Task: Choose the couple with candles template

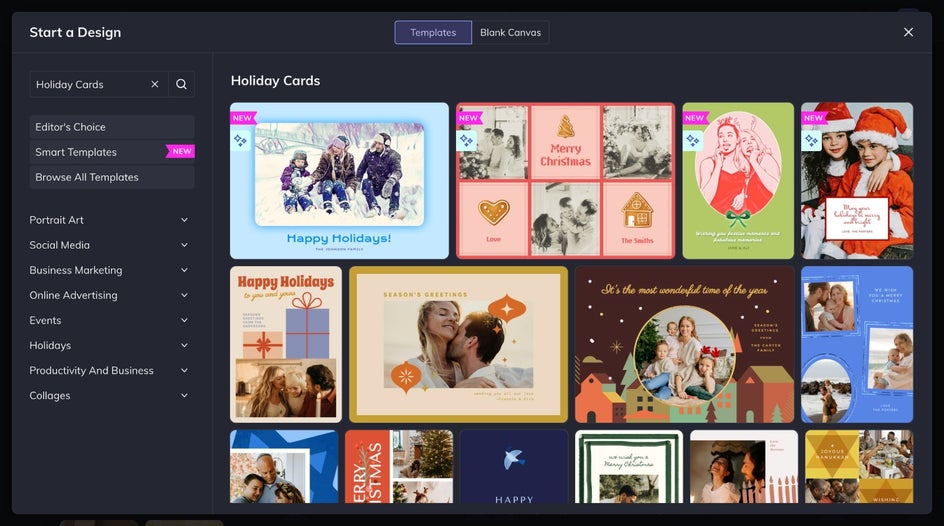Action: (x=744, y=466)
